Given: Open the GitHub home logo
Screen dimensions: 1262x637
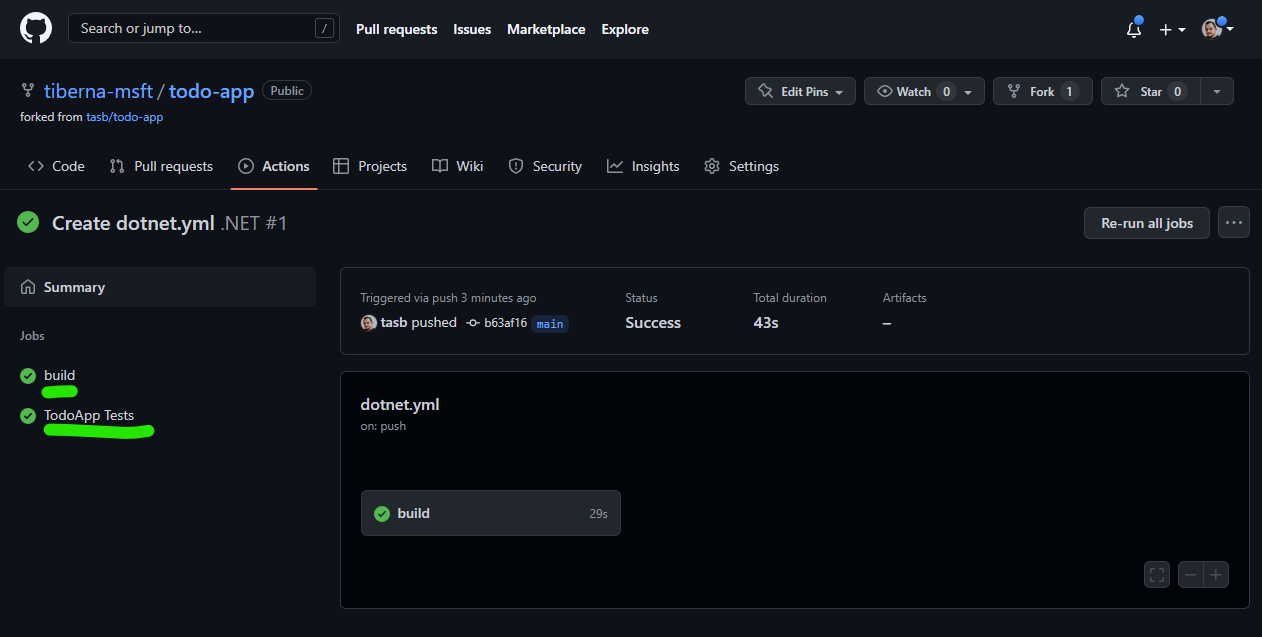Looking at the screenshot, I should 36,28.
